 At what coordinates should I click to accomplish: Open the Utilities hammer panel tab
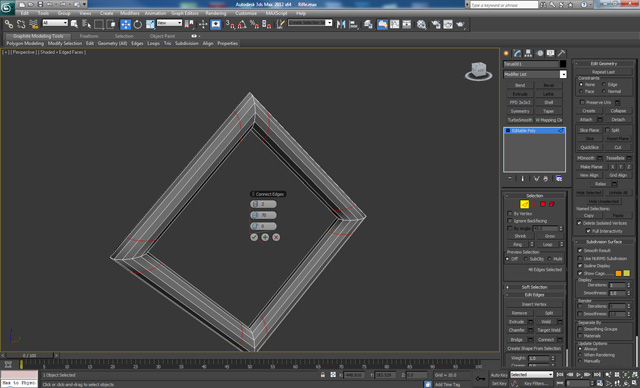click(562, 53)
